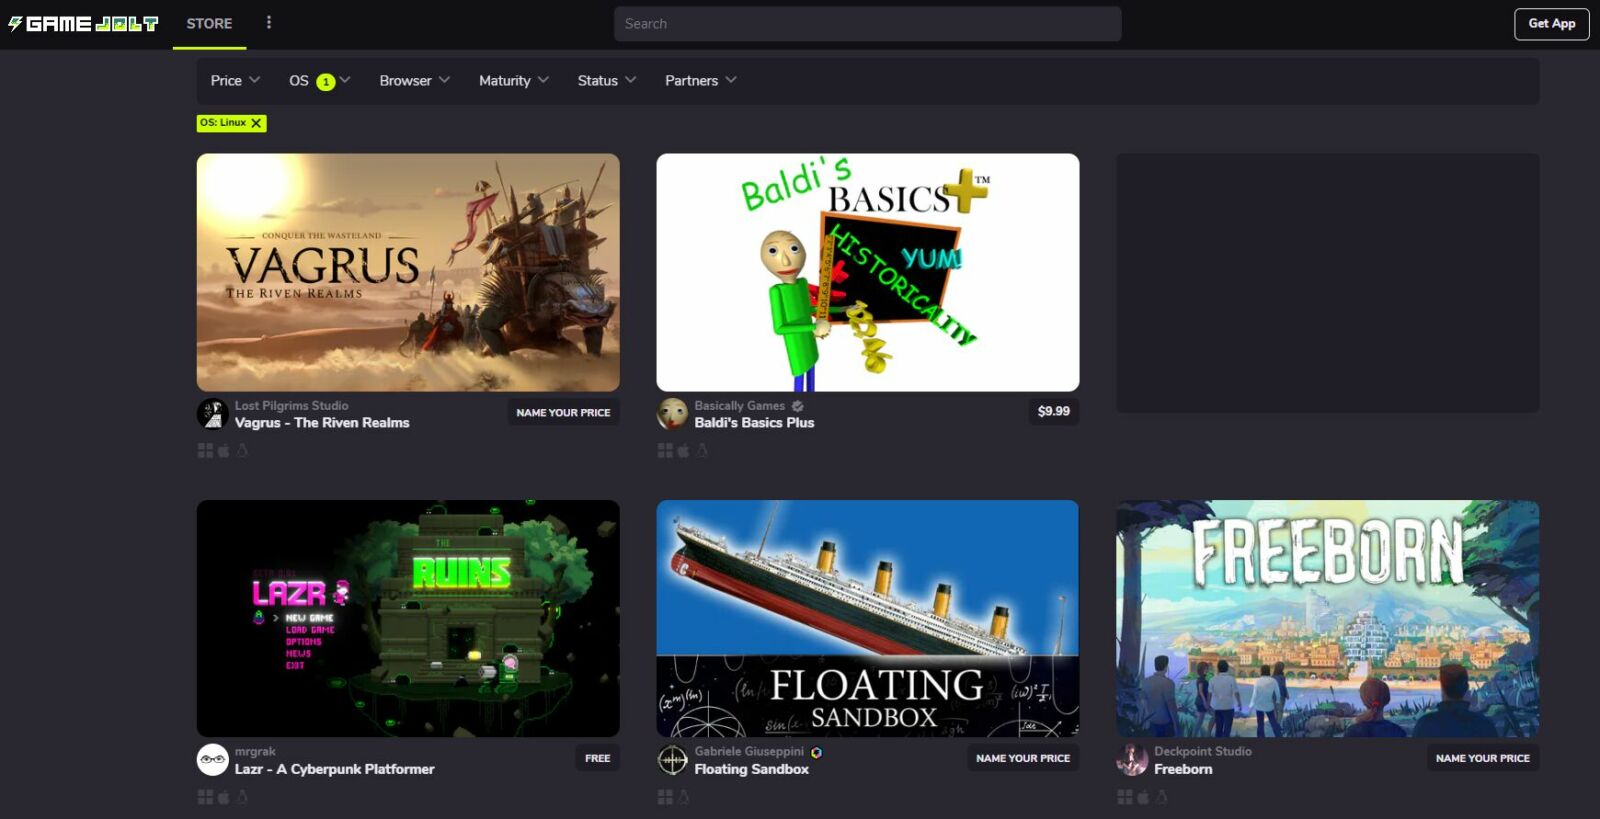
Task: Click the verified badge beside Basically Games
Action: coord(798,406)
